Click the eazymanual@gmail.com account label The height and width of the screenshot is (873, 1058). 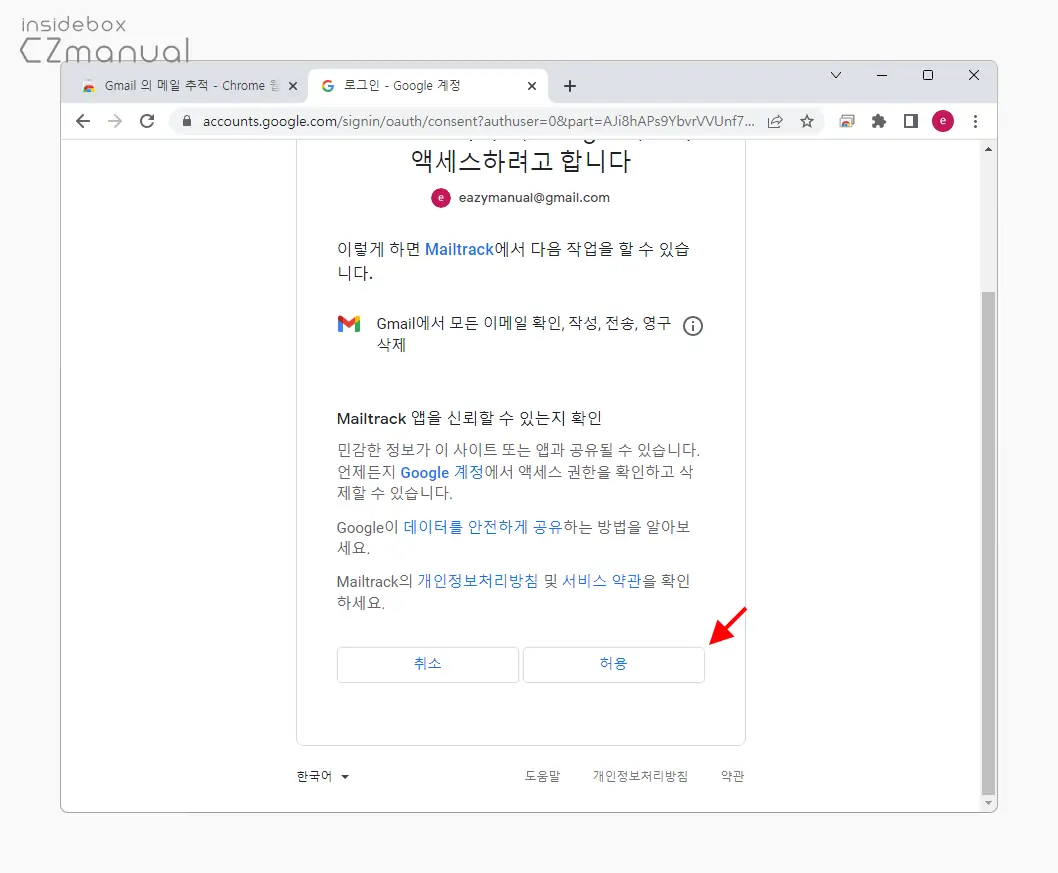pos(534,198)
